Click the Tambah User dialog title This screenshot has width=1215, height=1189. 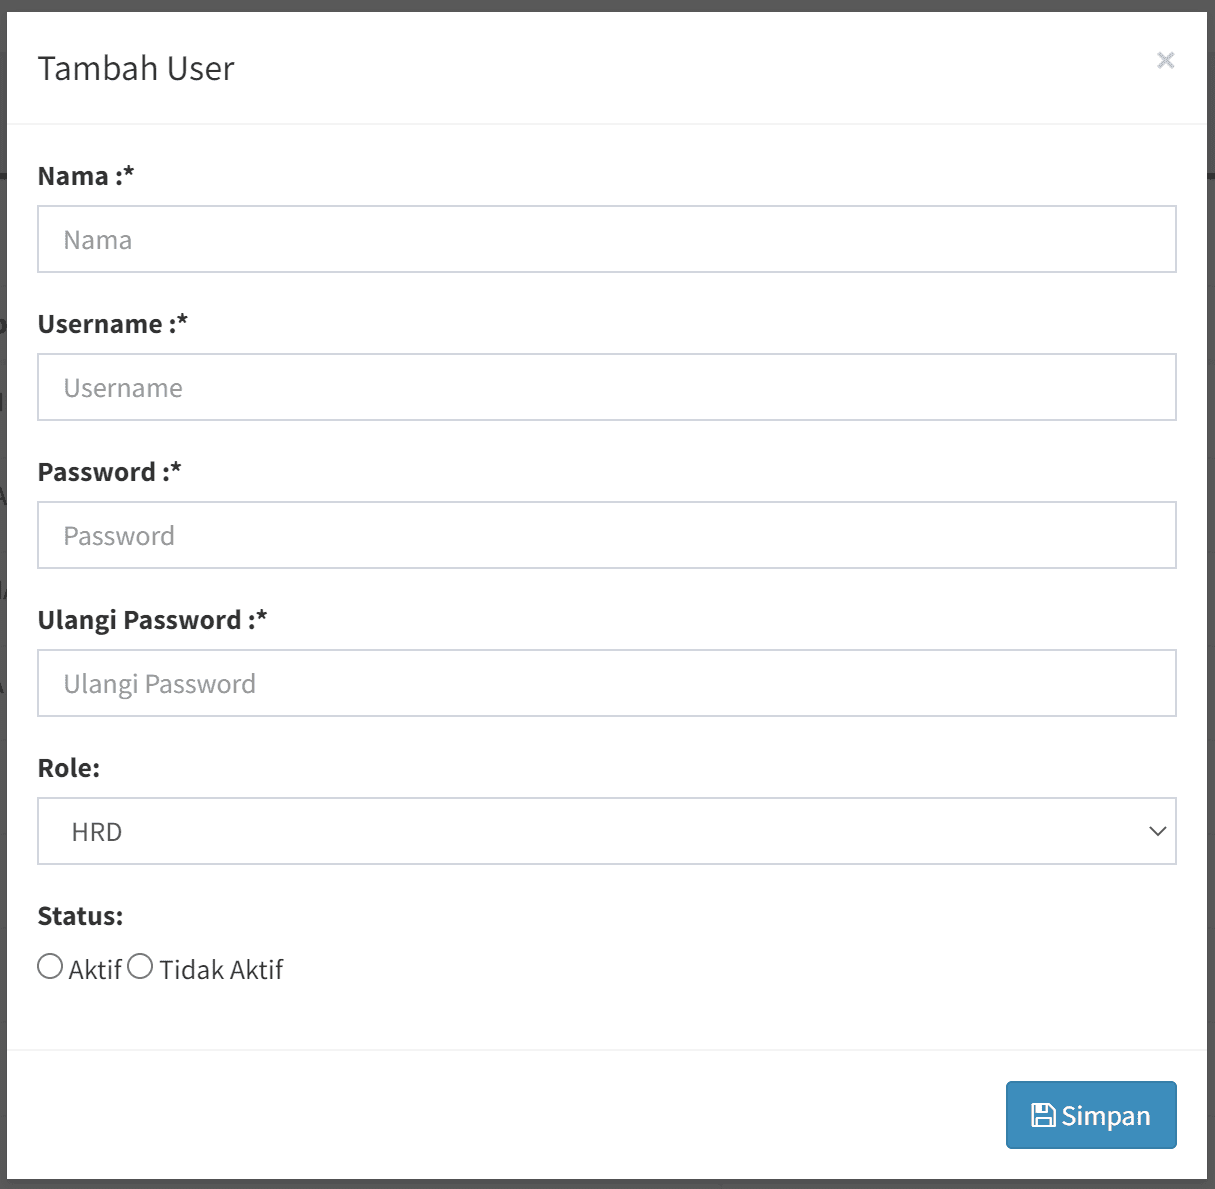(x=136, y=69)
